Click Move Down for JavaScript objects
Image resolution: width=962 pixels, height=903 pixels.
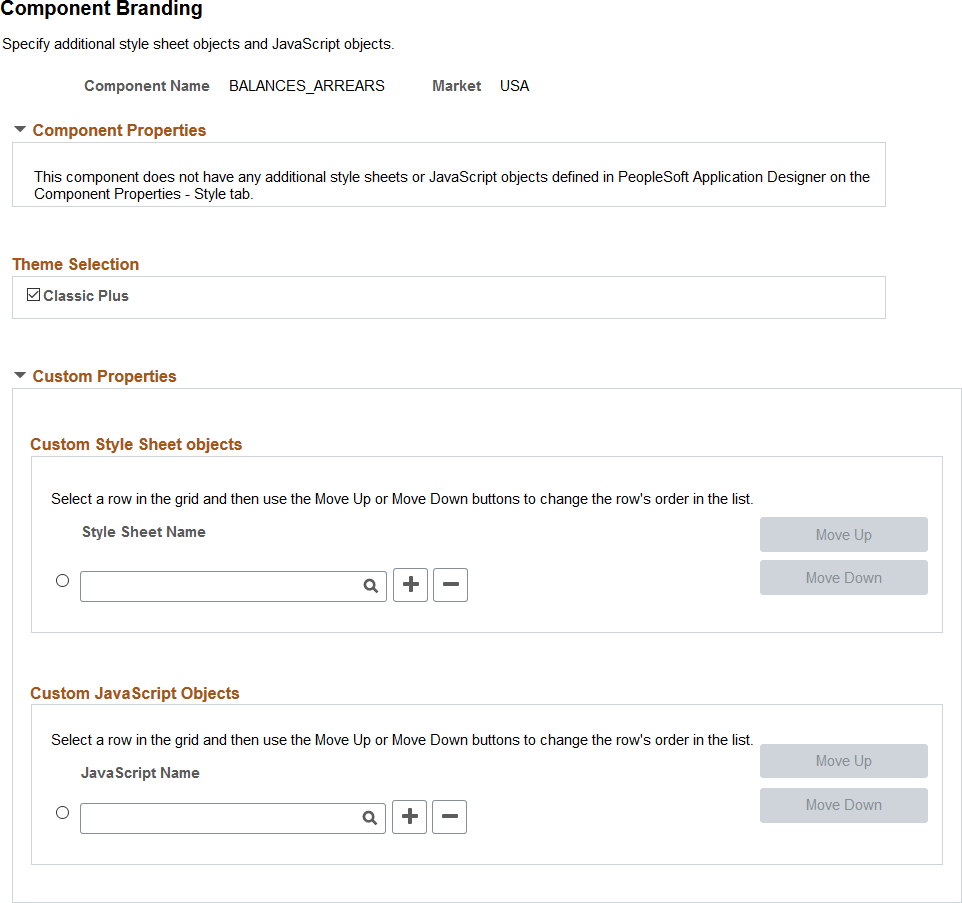(844, 805)
